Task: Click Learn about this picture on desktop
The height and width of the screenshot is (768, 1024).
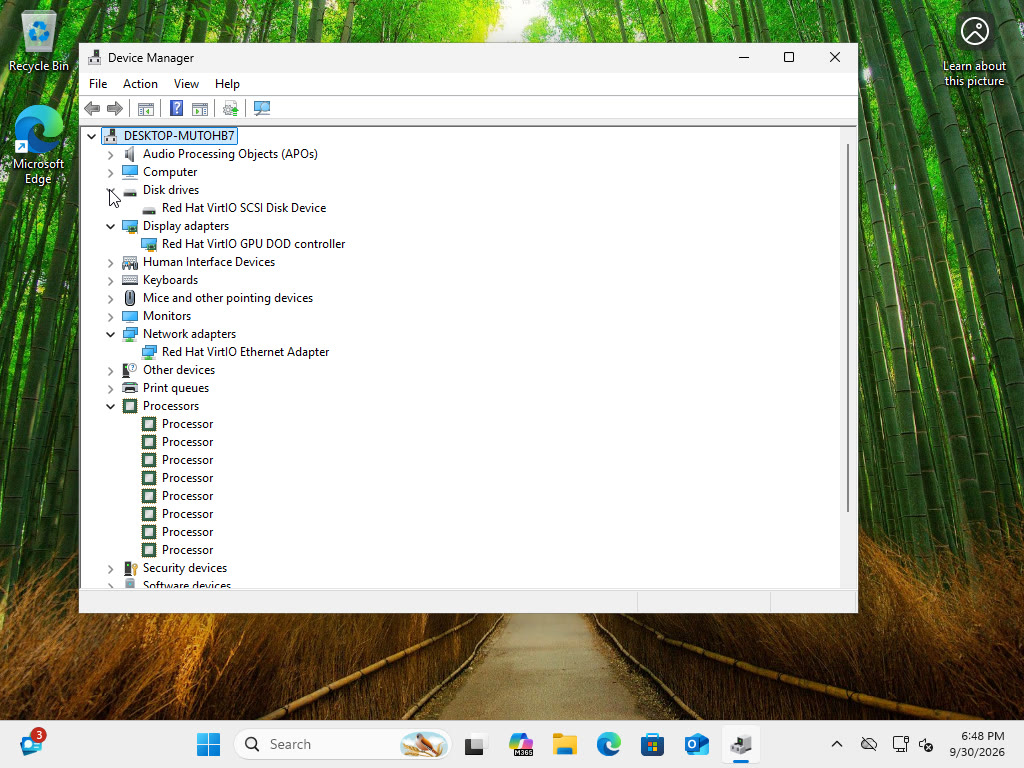Action: tap(974, 51)
